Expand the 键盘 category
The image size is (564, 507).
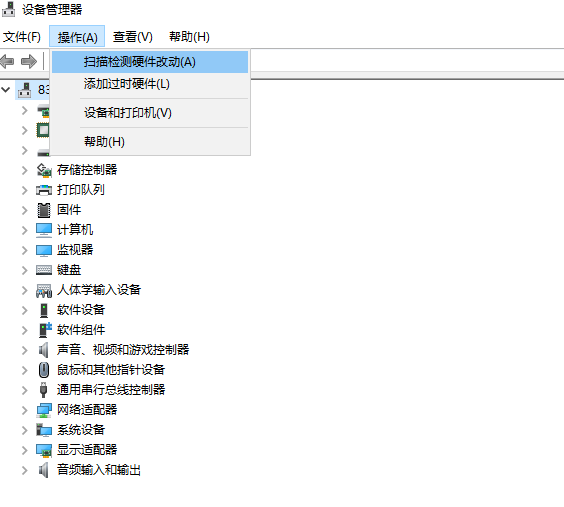coord(24,270)
